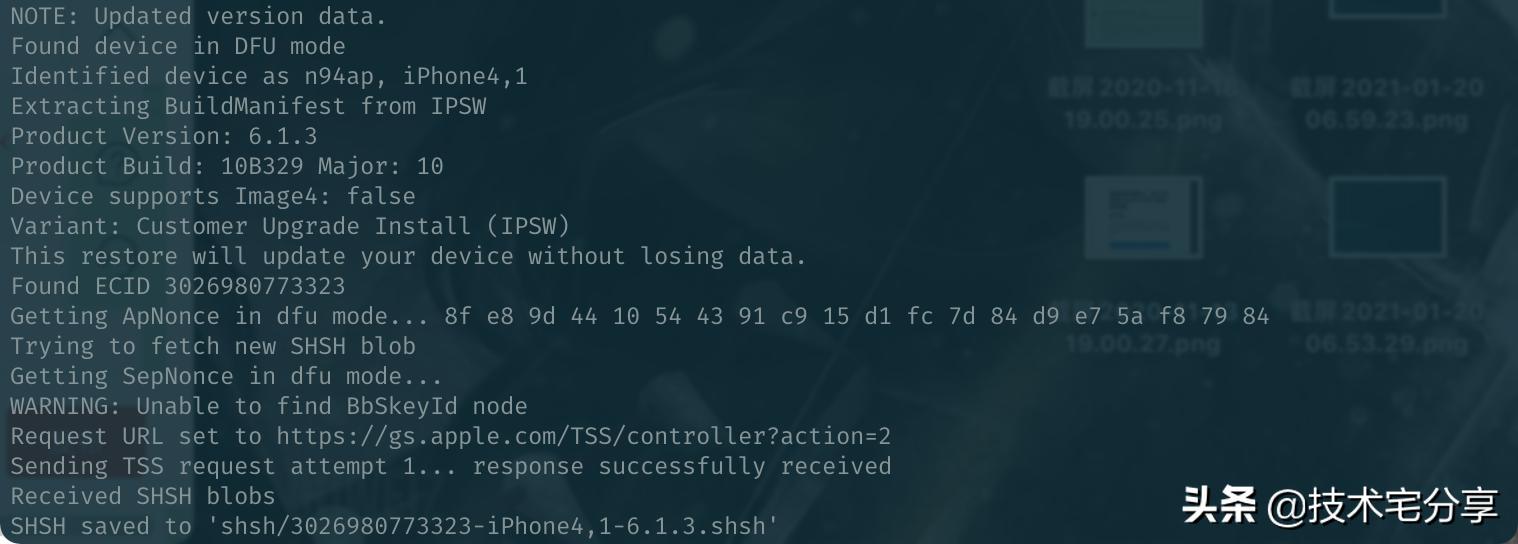Click the 'Device supports Image4: false' line
This screenshot has height=544, width=1518.
(x=212, y=196)
